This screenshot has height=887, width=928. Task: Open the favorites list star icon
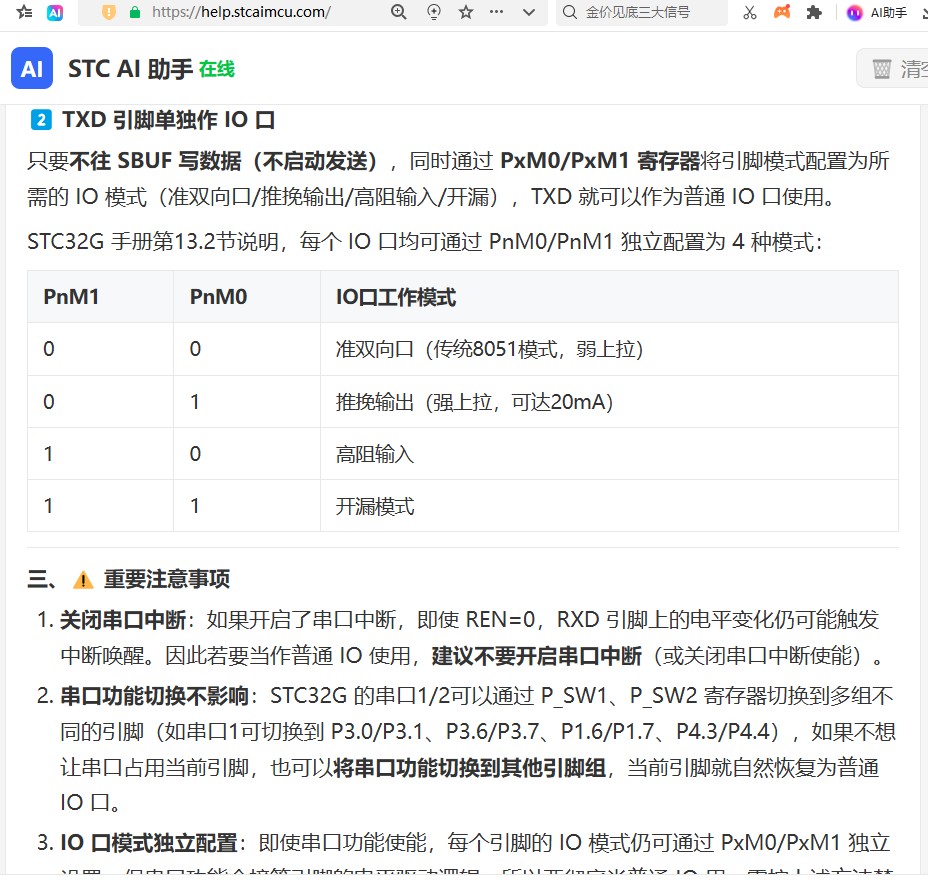pyautogui.click(x=24, y=12)
